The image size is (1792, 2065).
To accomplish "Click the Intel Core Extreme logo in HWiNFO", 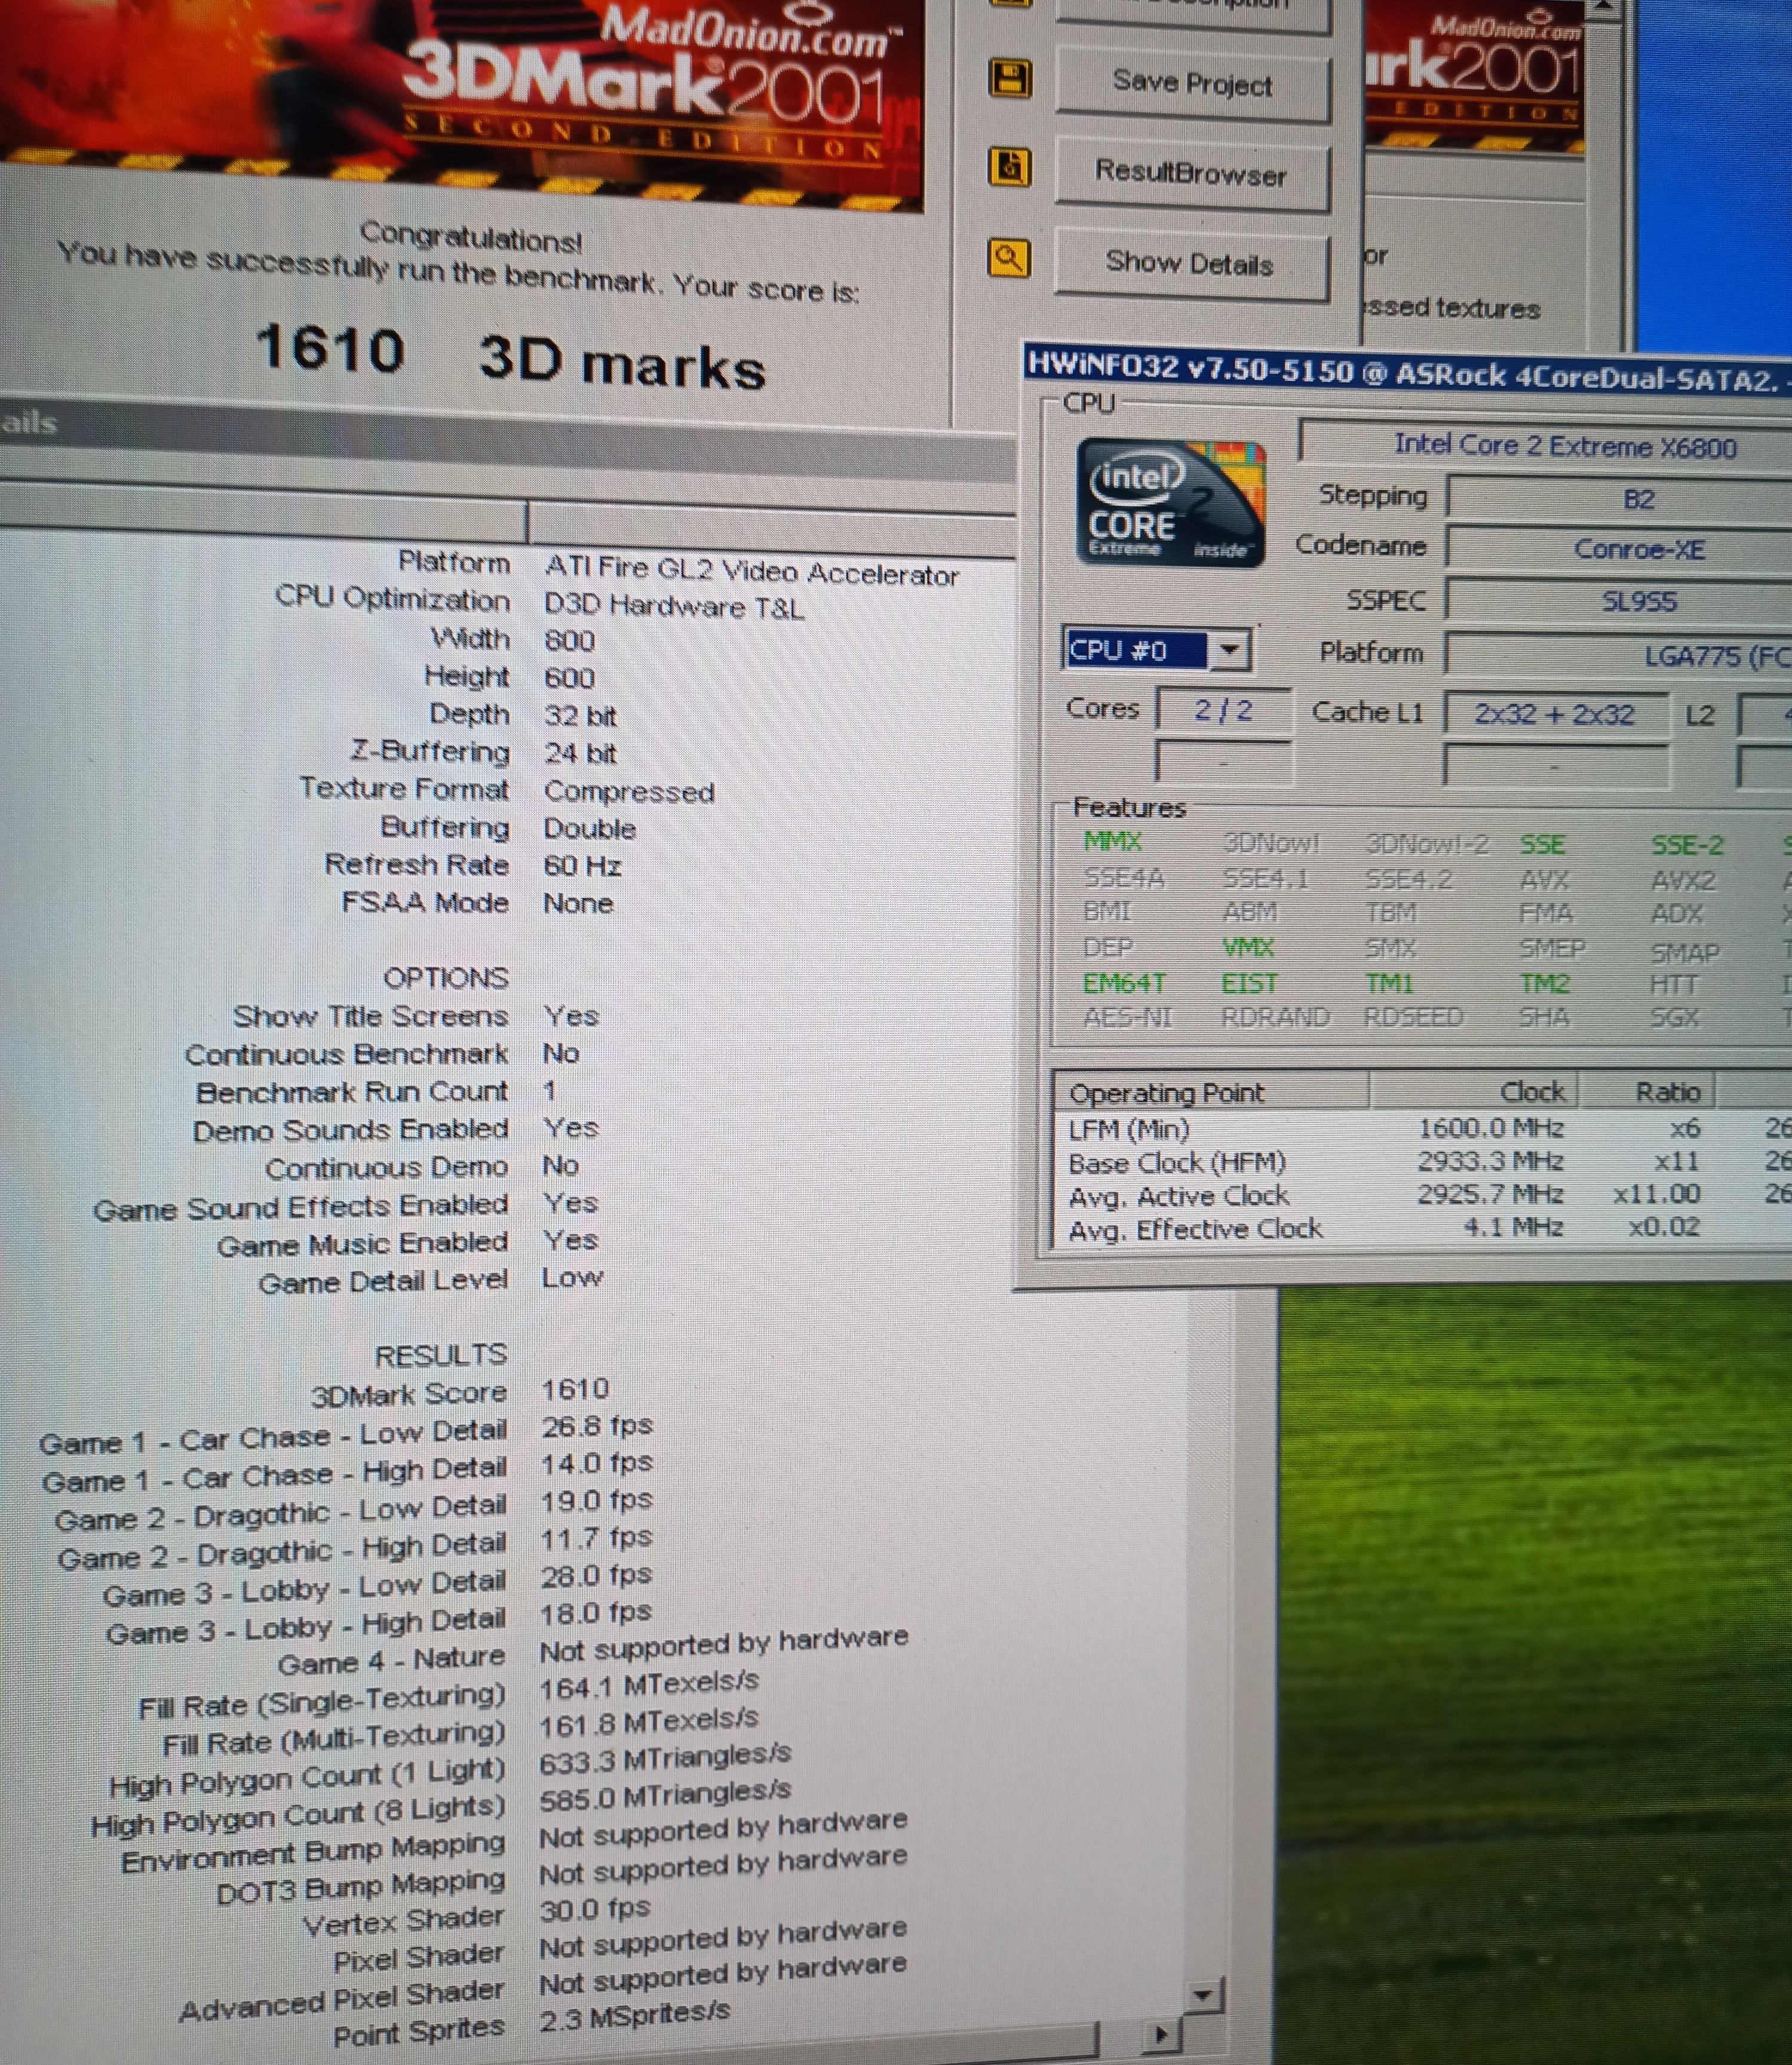I will (1171, 503).
